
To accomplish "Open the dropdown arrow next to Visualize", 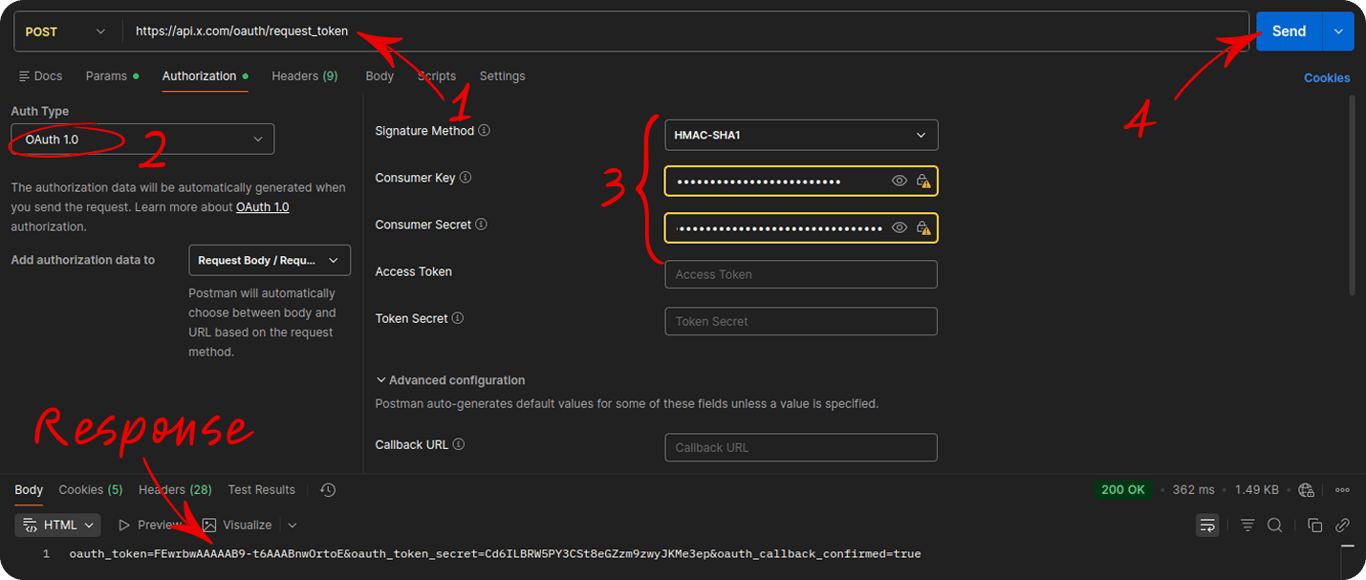I will click(292, 525).
